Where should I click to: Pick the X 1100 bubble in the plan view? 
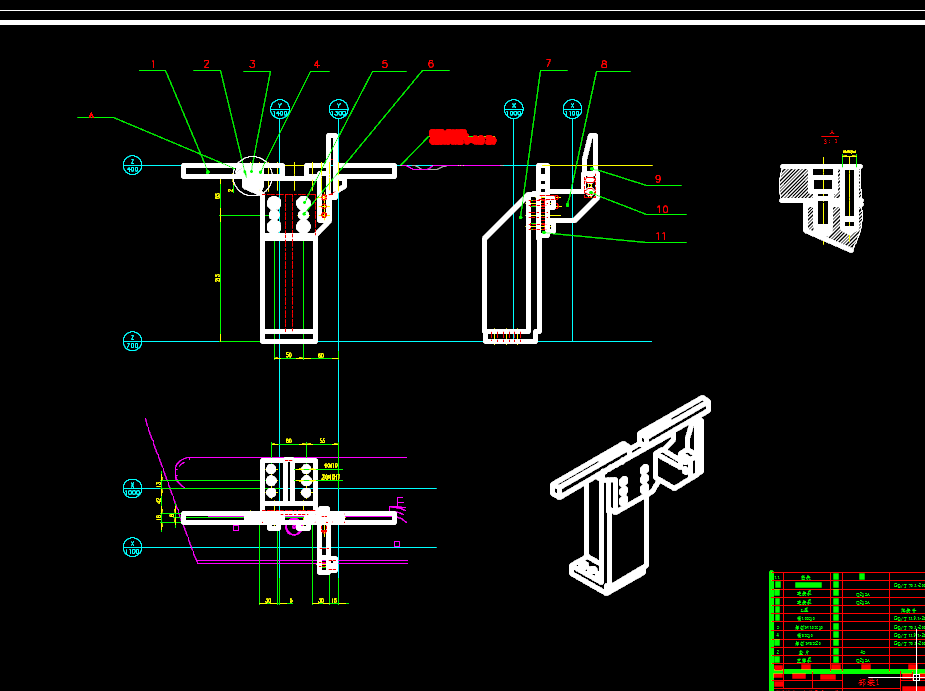(x=132, y=547)
